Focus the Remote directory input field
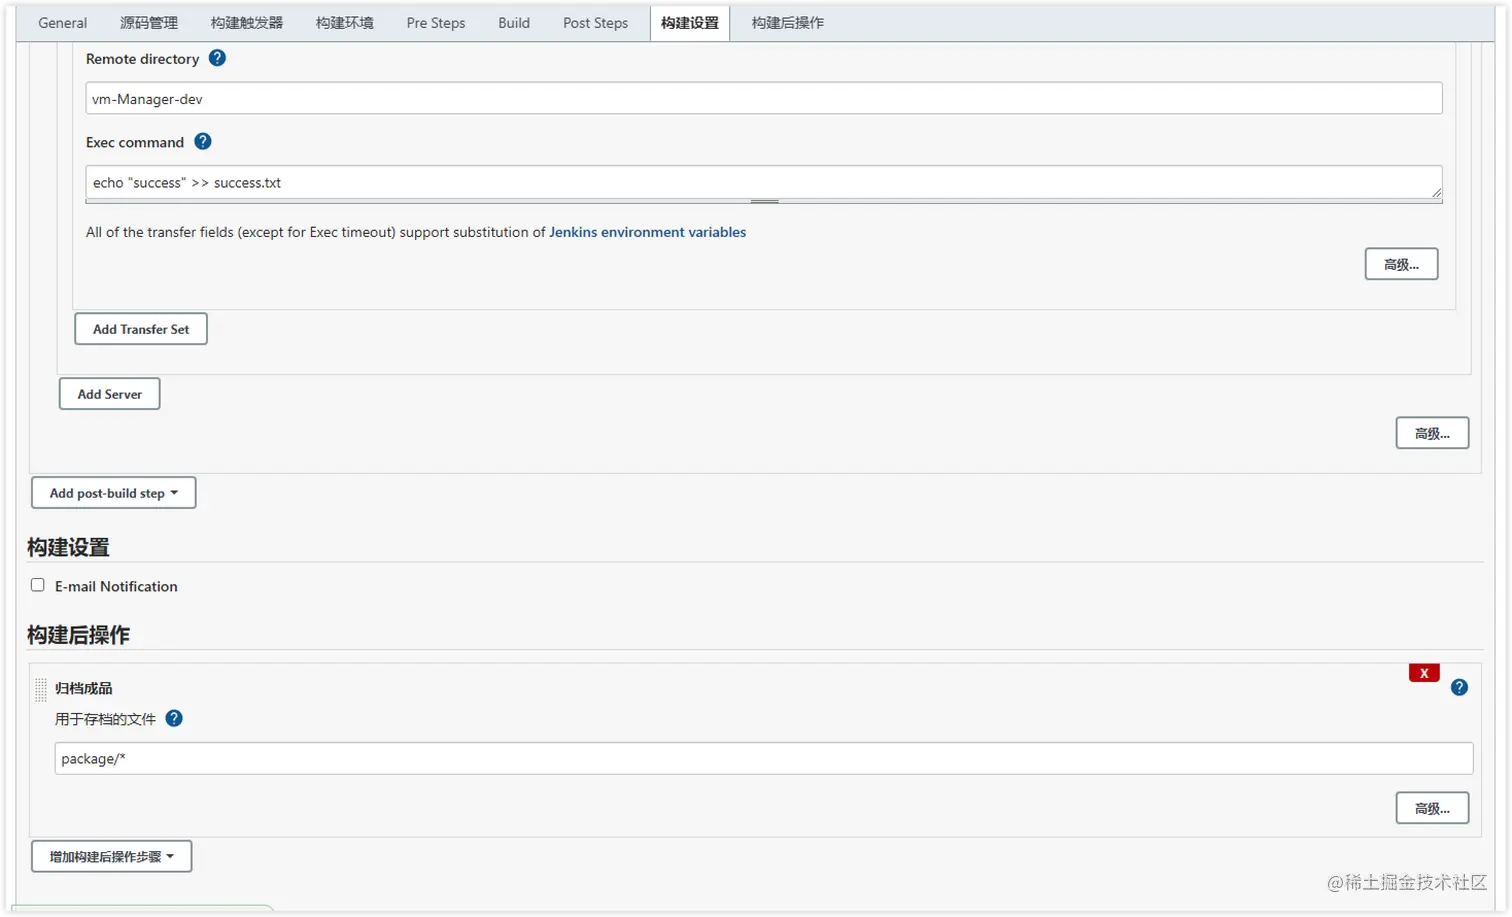 pyautogui.click(x=764, y=98)
